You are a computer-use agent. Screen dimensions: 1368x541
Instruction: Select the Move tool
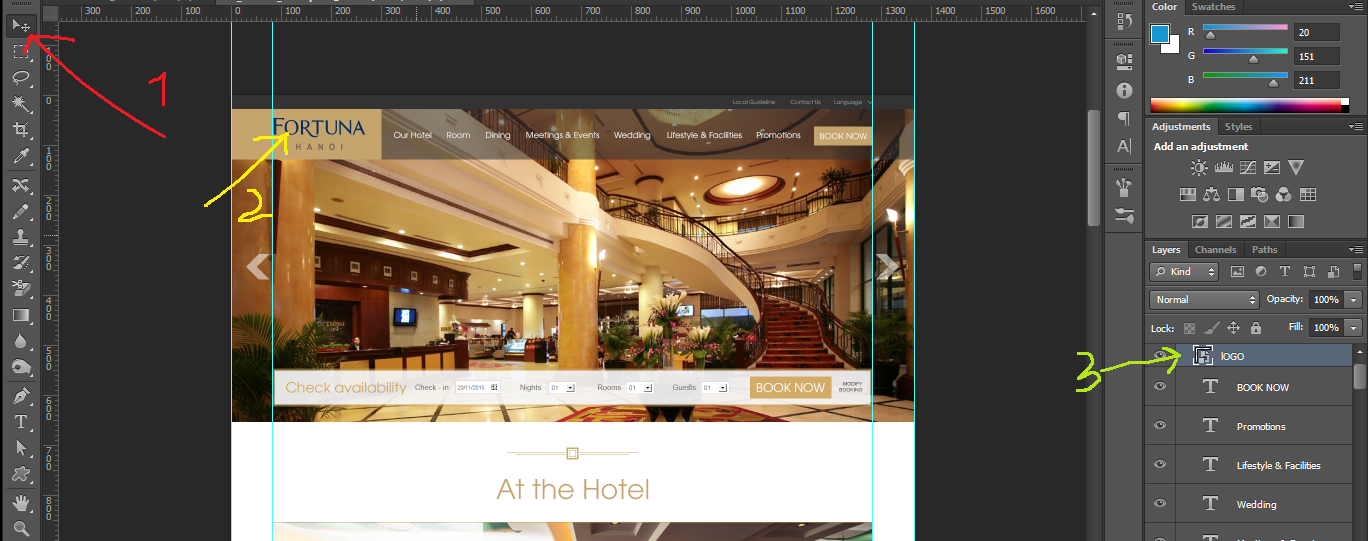21,25
